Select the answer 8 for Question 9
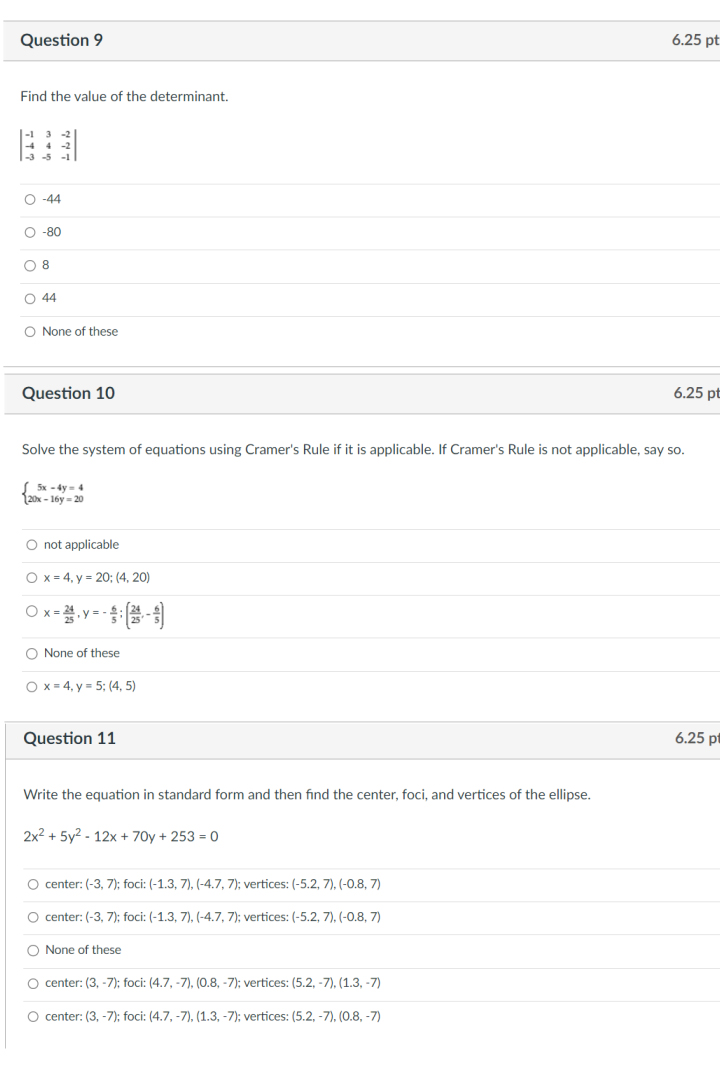The image size is (720, 1080). (31, 264)
